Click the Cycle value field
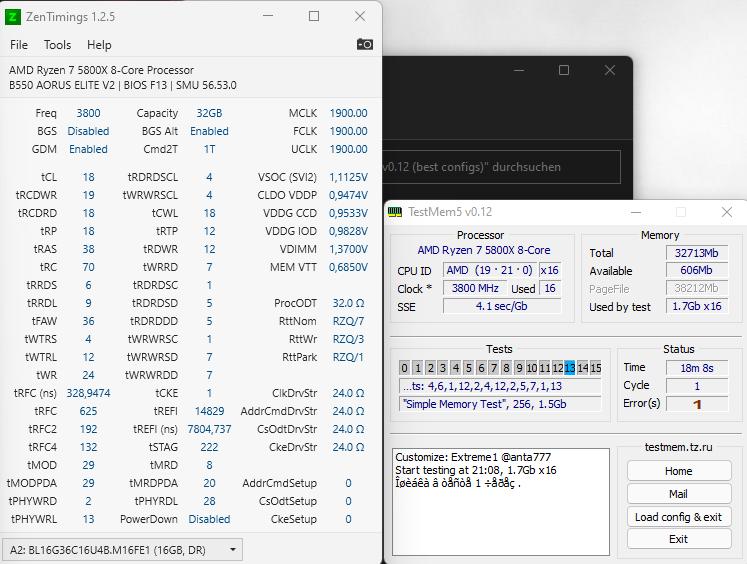Screen dimensions: 747x564 (697, 386)
